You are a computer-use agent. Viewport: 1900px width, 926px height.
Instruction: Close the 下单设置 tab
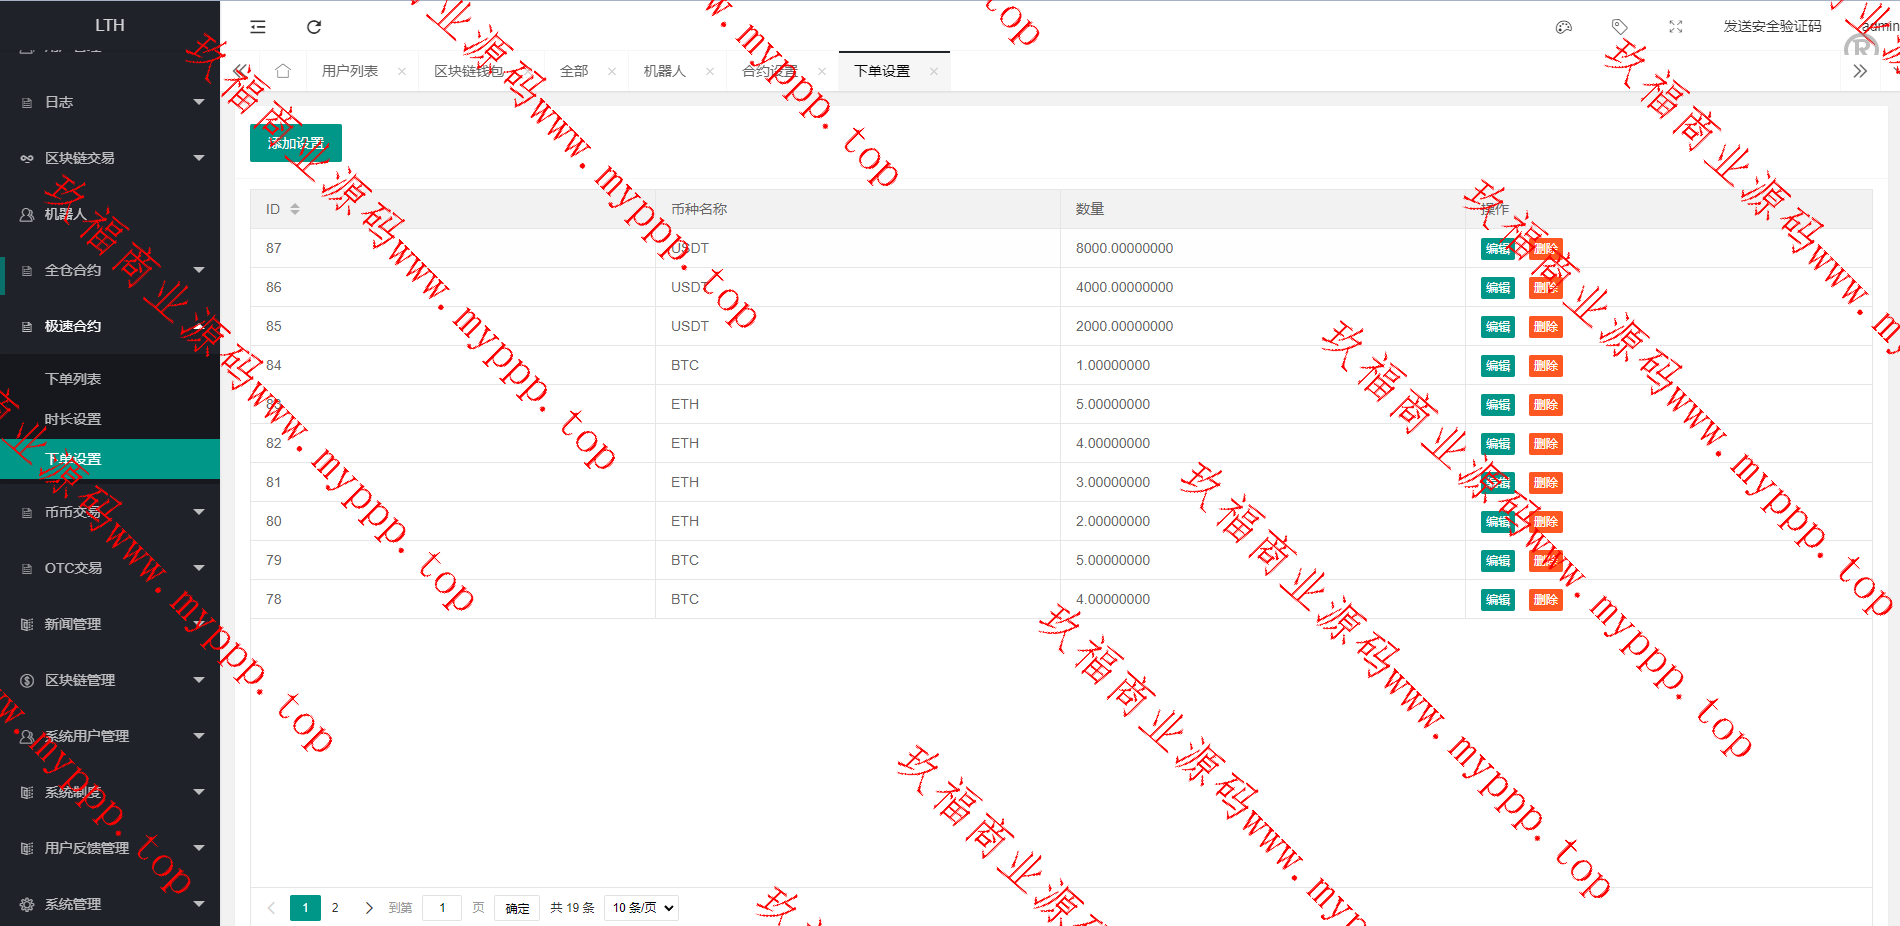coord(934,71)
